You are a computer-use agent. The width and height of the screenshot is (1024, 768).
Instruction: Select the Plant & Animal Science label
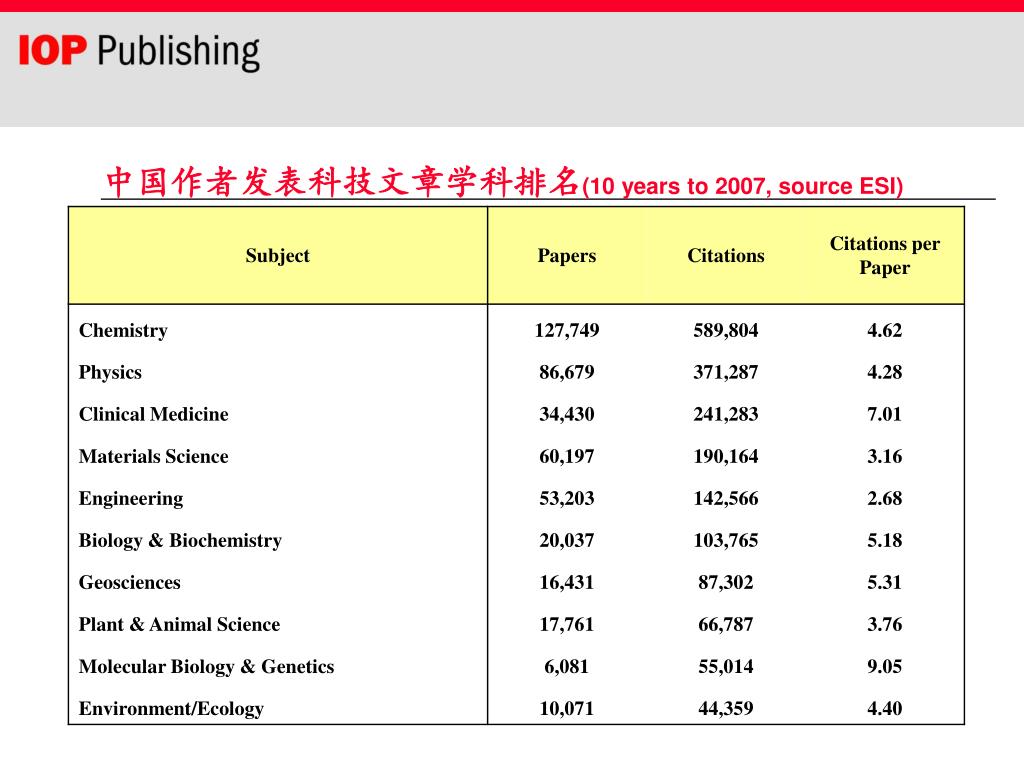179,624
